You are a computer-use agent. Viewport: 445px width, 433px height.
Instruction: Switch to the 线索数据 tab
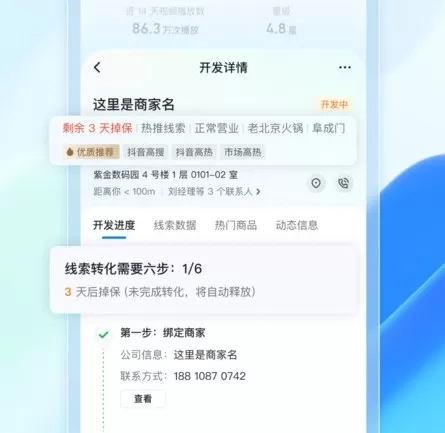(175, 225)
